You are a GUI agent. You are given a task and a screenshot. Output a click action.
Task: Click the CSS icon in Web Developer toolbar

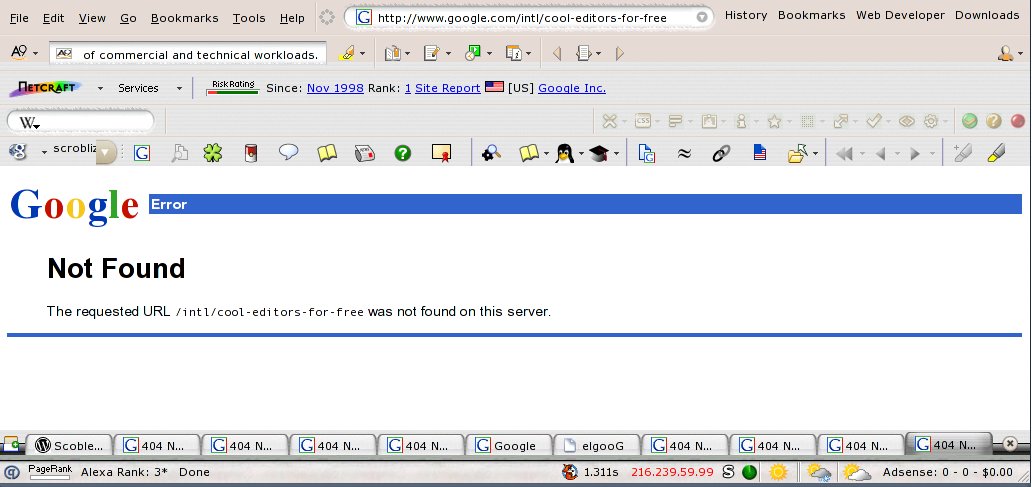point(642,120)
